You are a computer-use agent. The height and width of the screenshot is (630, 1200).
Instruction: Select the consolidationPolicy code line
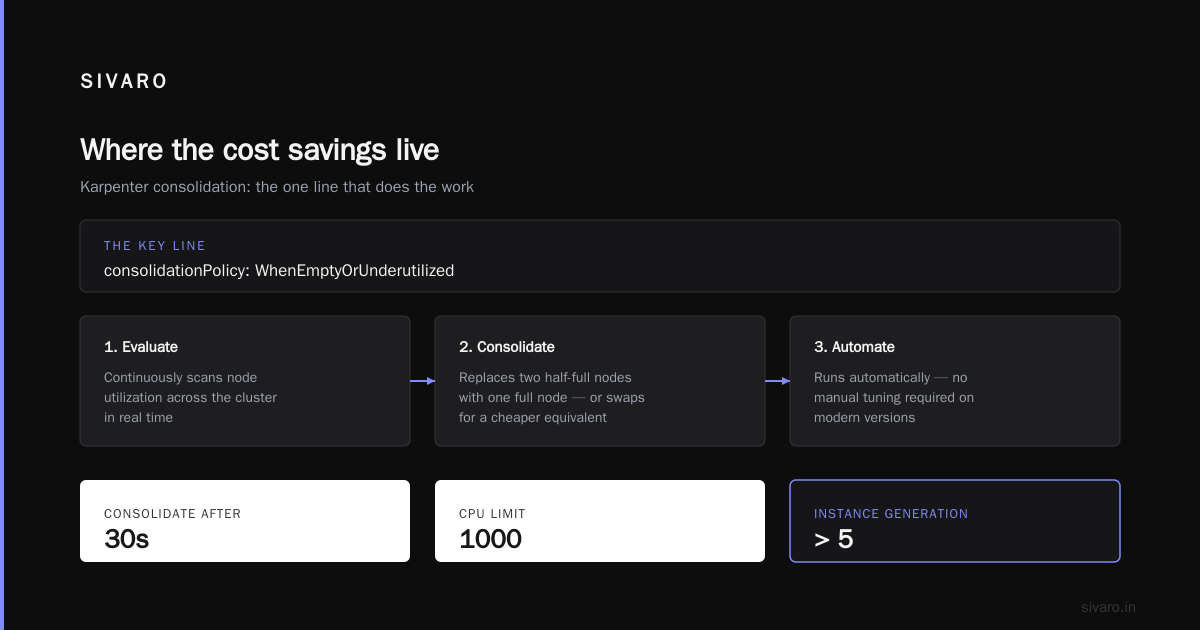[279, 270]
